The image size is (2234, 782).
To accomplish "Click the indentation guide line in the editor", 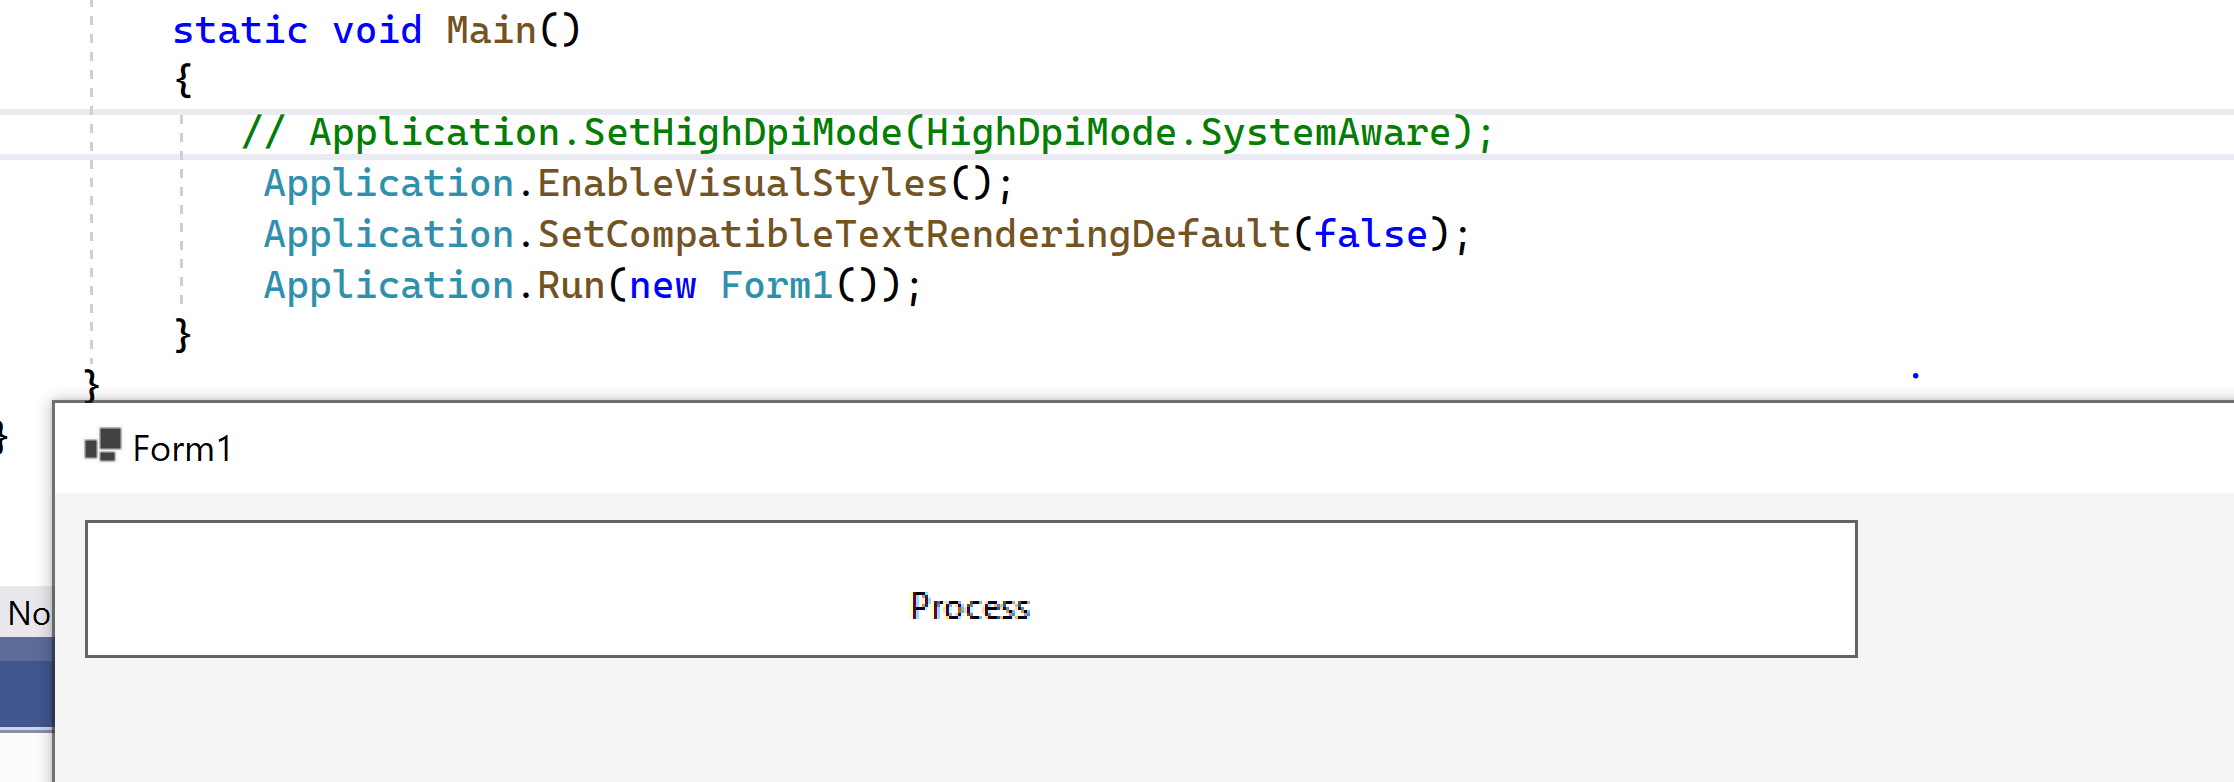I will pos(91,200).
